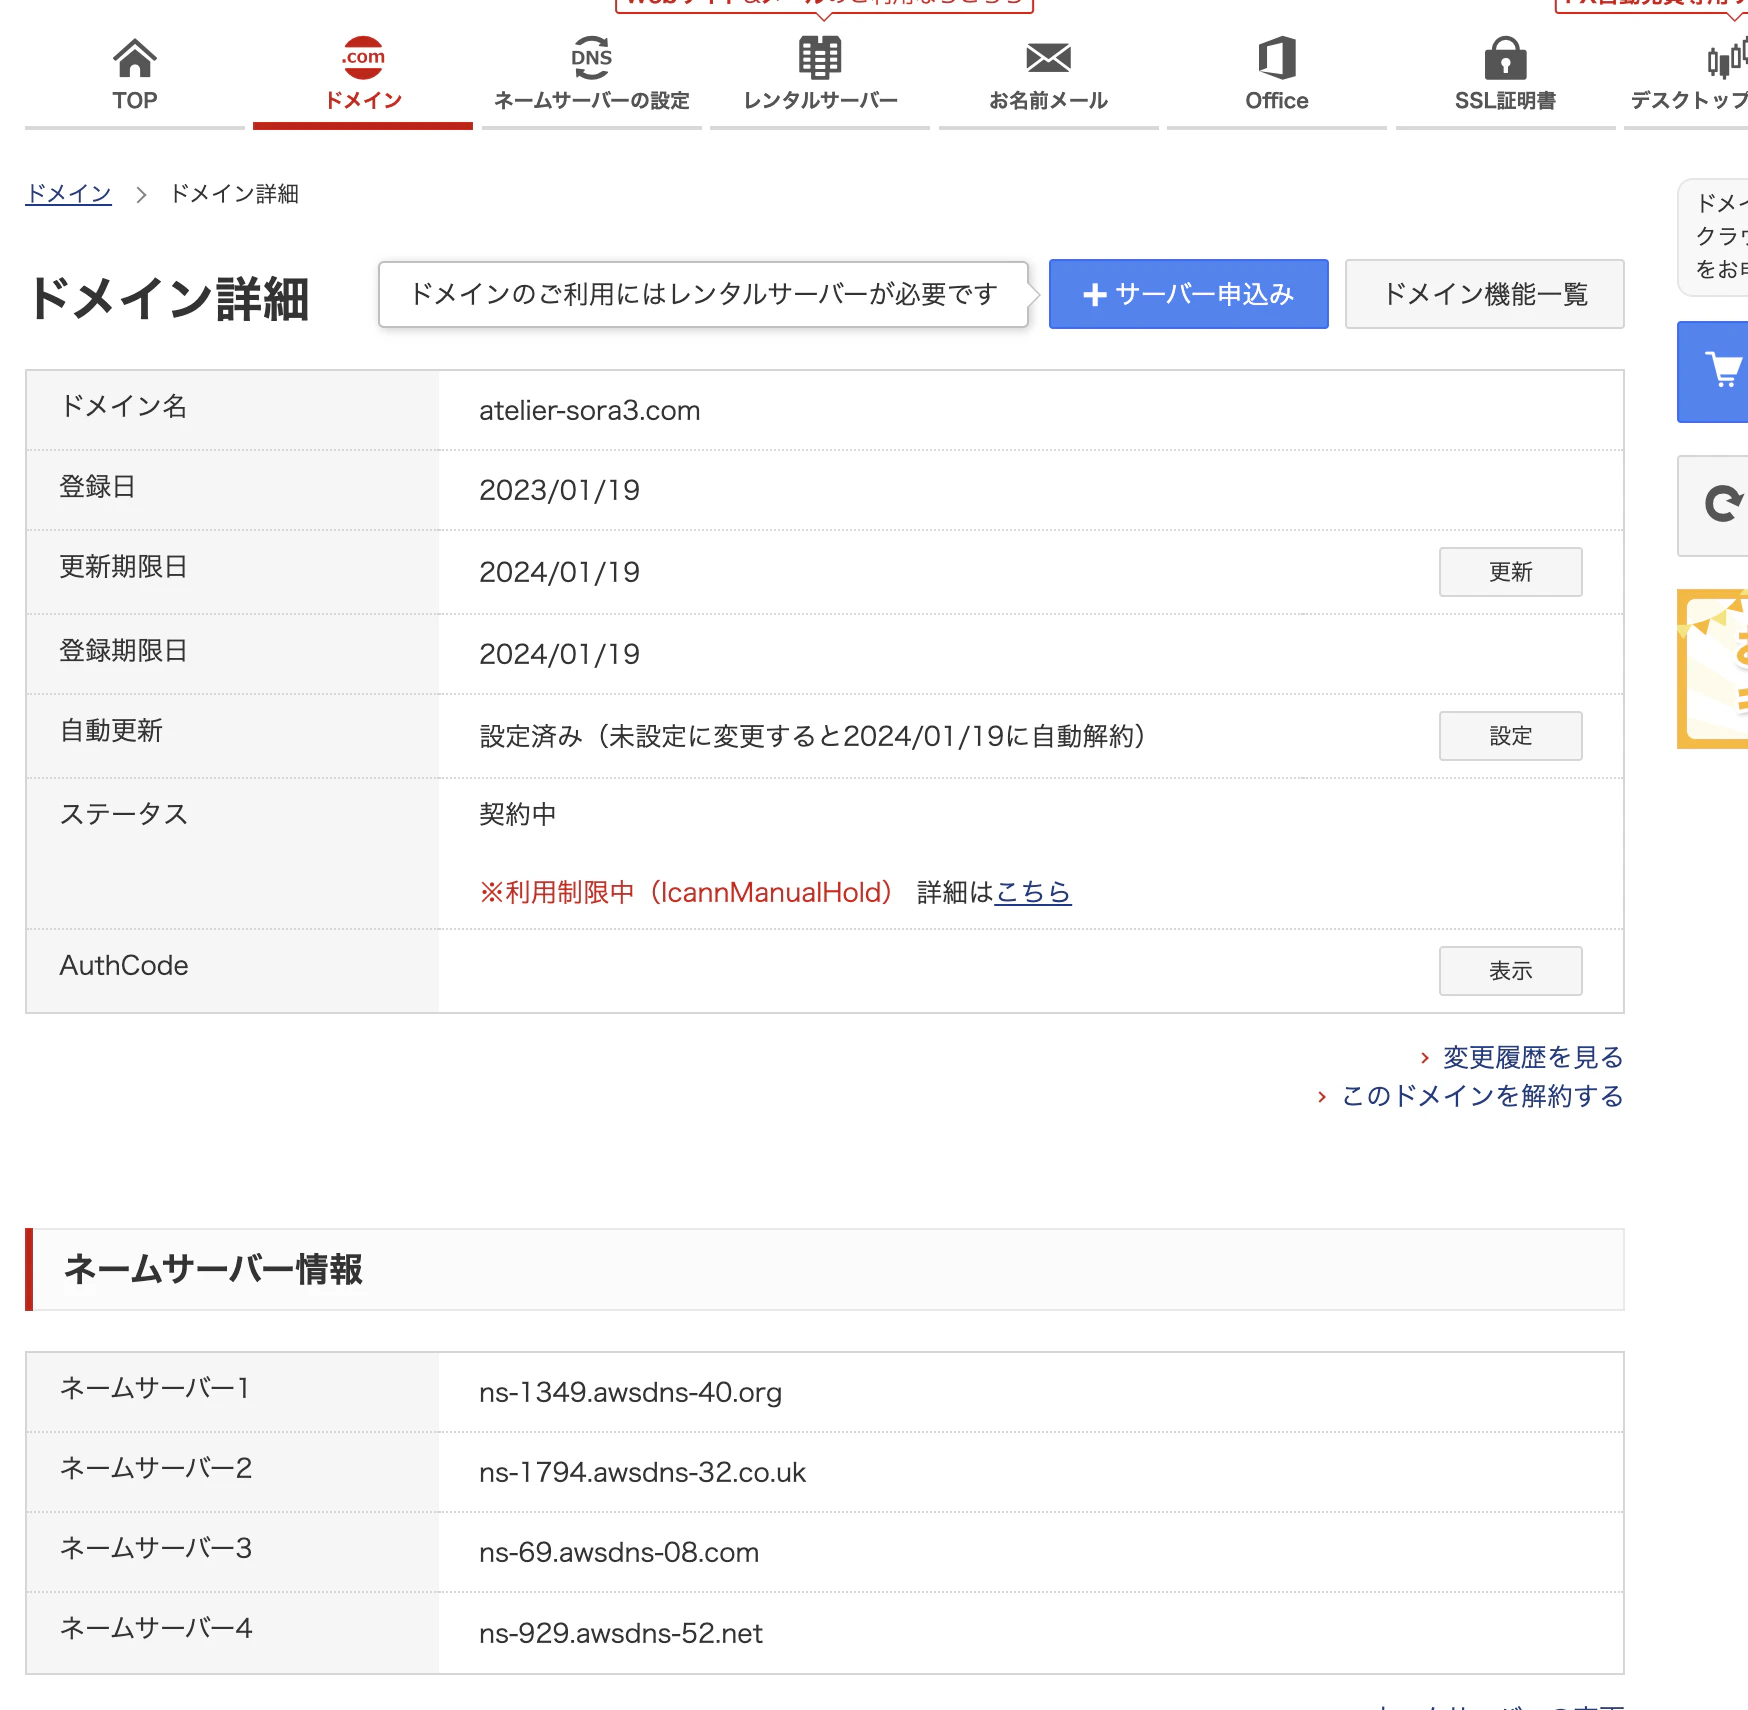Screen dimensions: 1748x1710
Task: Switch to SSL証明書 tab label
Action: point(1505,101)
